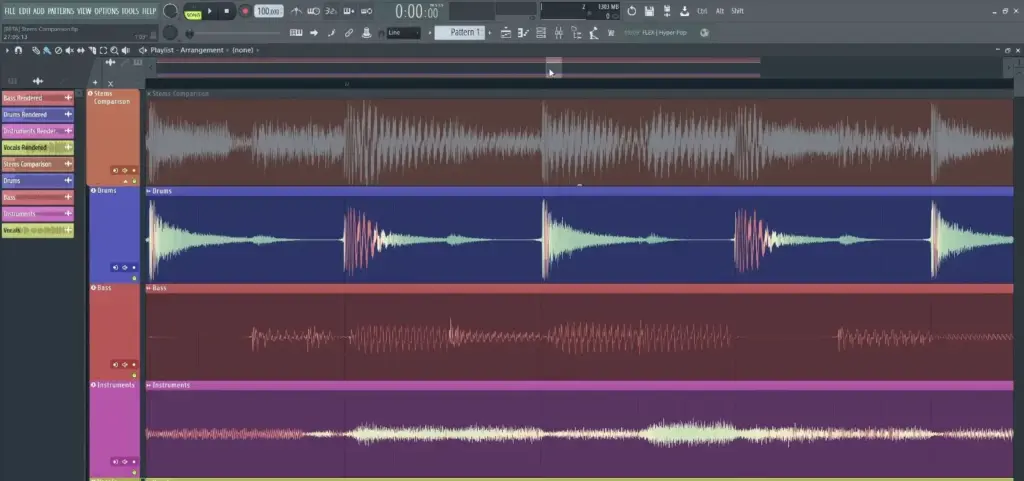Select the pencil draw tool in playlist
Screen dimensions: 1024x481
tap(36, 50)
